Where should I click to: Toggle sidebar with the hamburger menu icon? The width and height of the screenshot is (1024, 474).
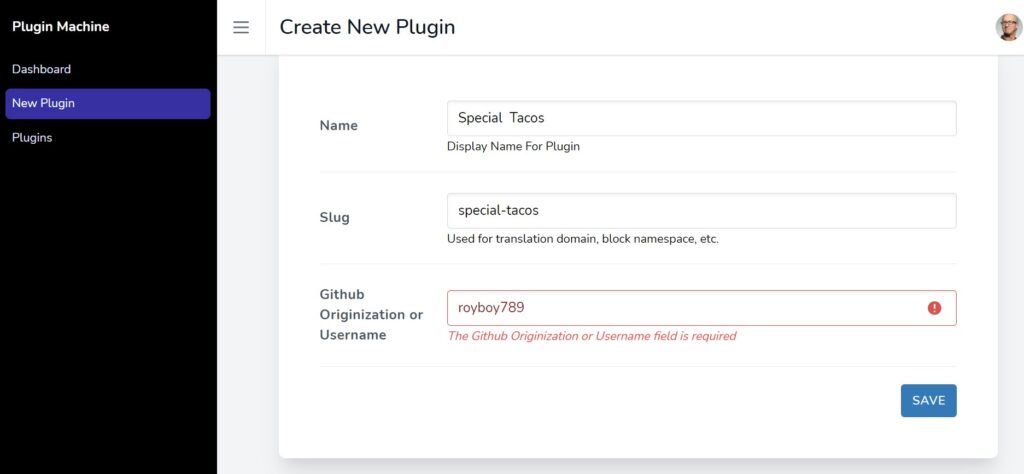click(241, 27)
